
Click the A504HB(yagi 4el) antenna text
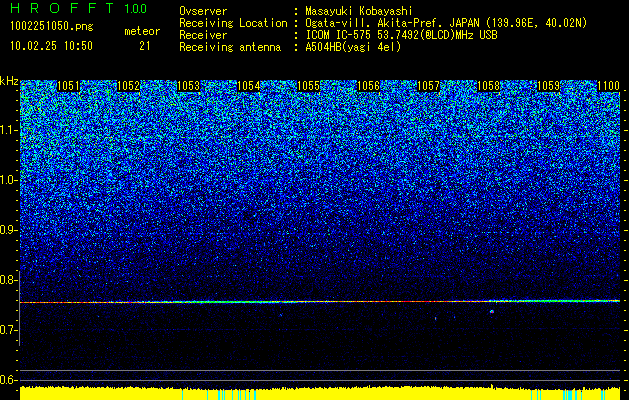point(353,47)
